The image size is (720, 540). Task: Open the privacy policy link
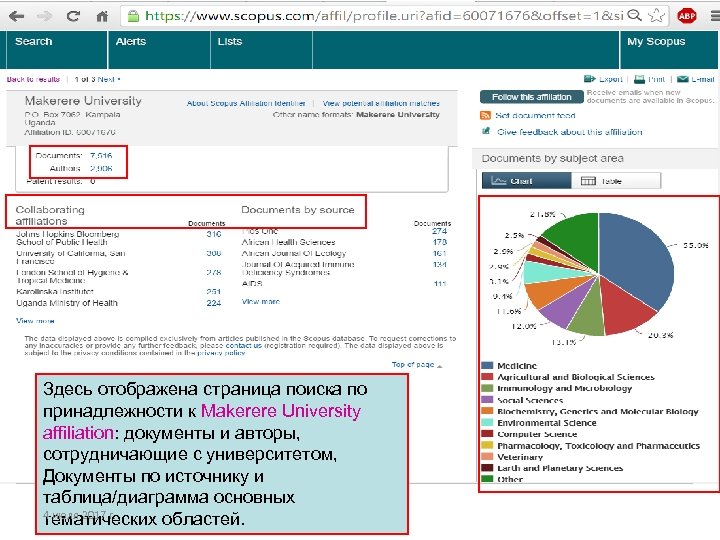click(x=221, y=353)
